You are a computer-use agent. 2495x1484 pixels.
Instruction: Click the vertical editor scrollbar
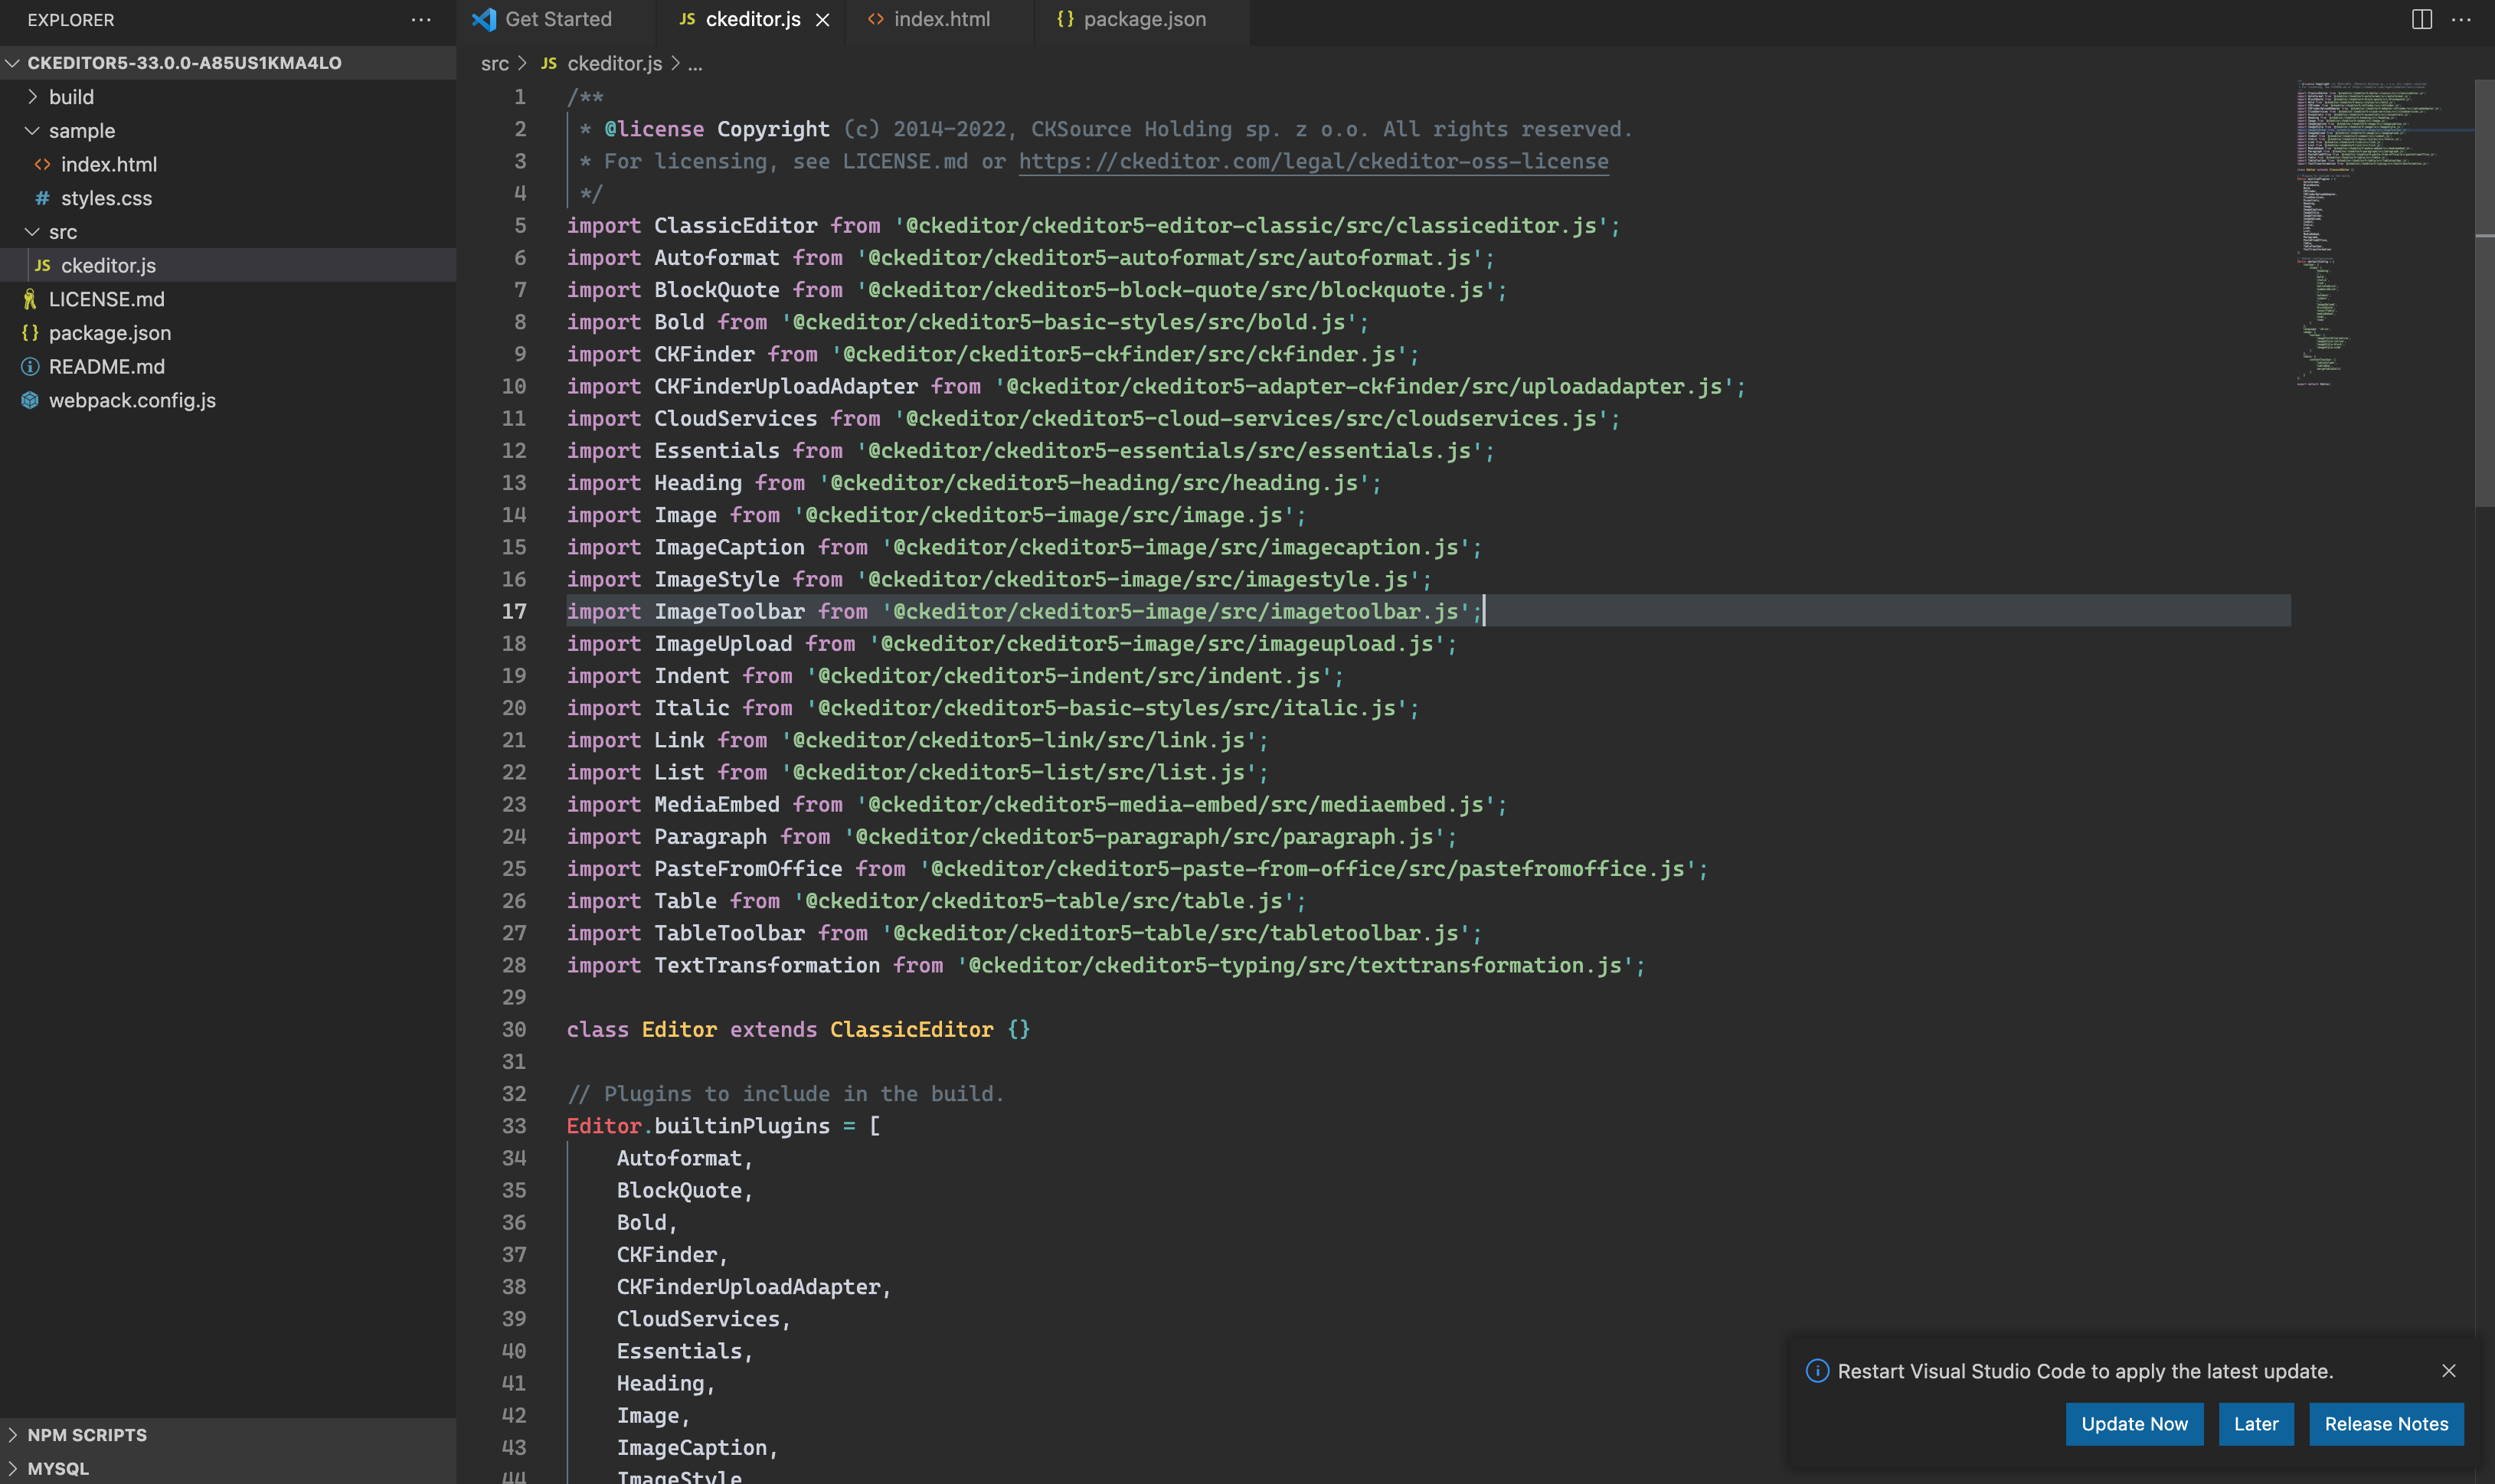(x=2484, y=293)
